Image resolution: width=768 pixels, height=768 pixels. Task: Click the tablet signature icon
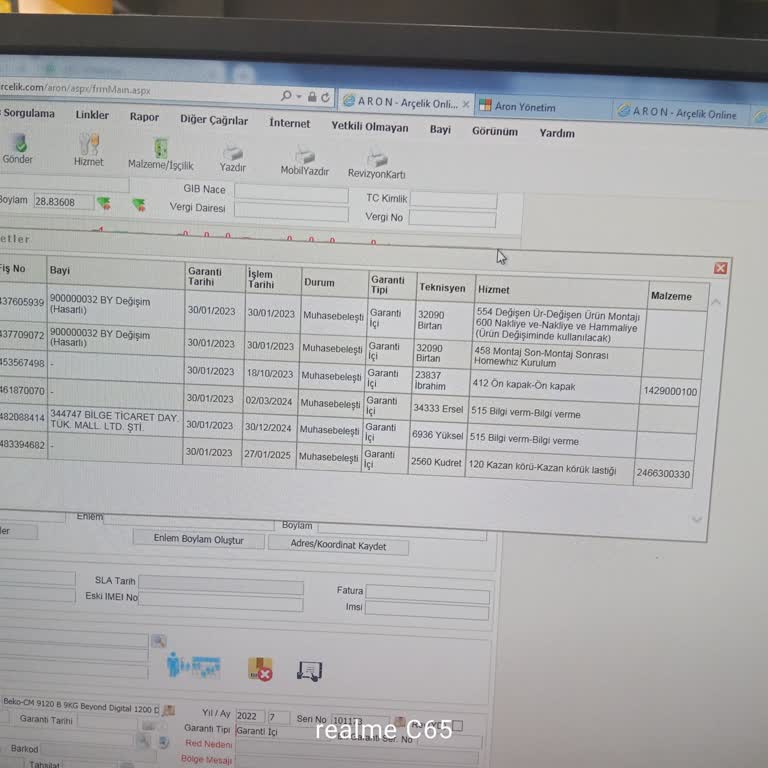tap(310, 671)
